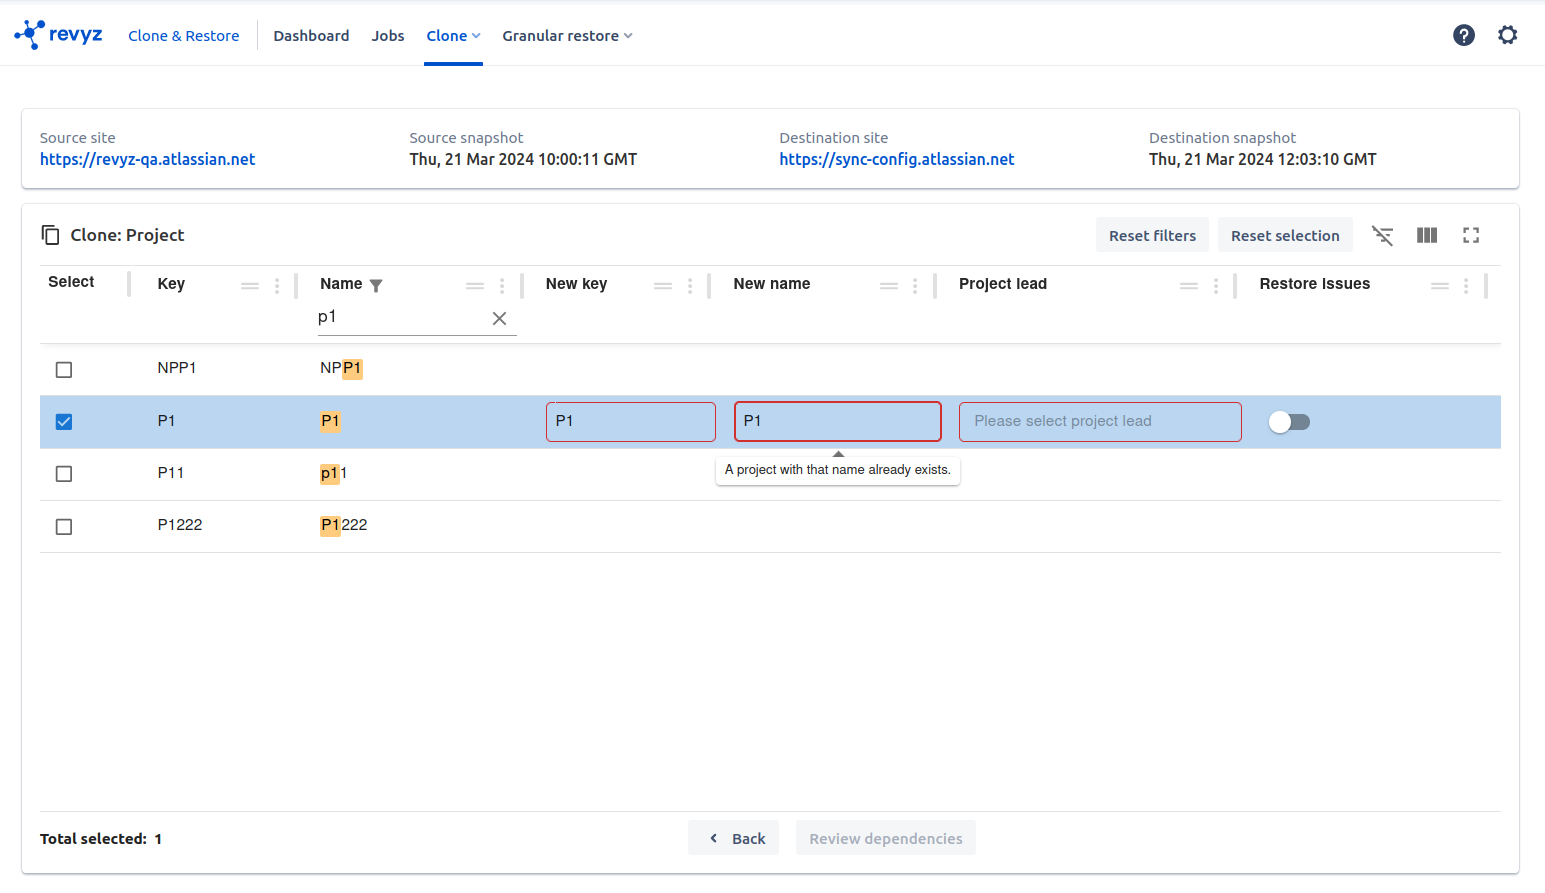Open the column chooser icon
Viewport: 1545px width, 893px height.
click(x=1427, y=235)
